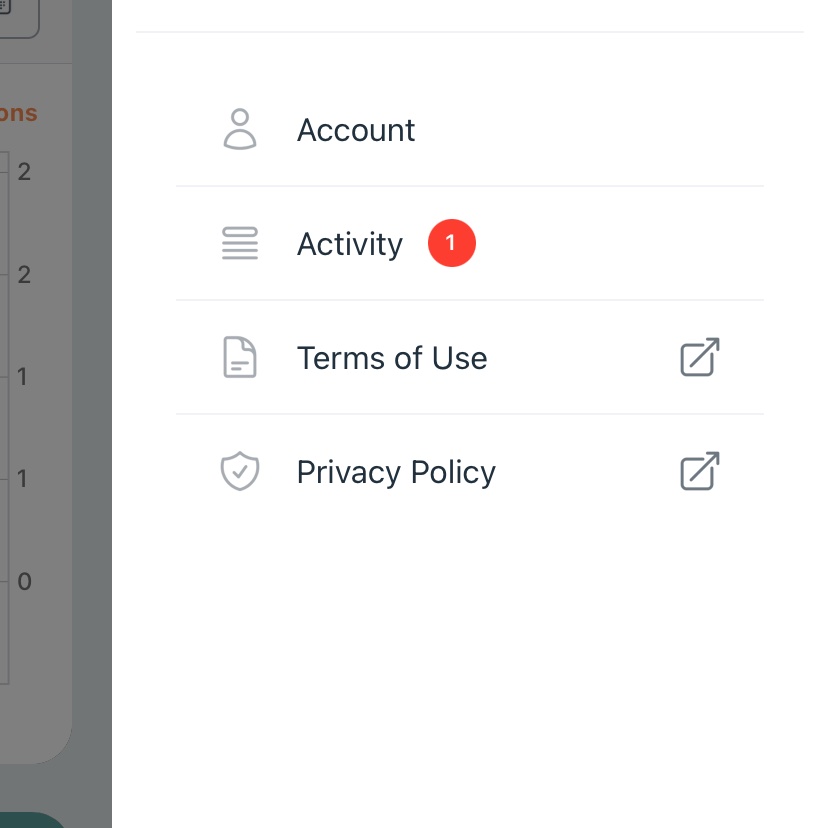Click the red notification badge on Activity

(x=451, y=244)
